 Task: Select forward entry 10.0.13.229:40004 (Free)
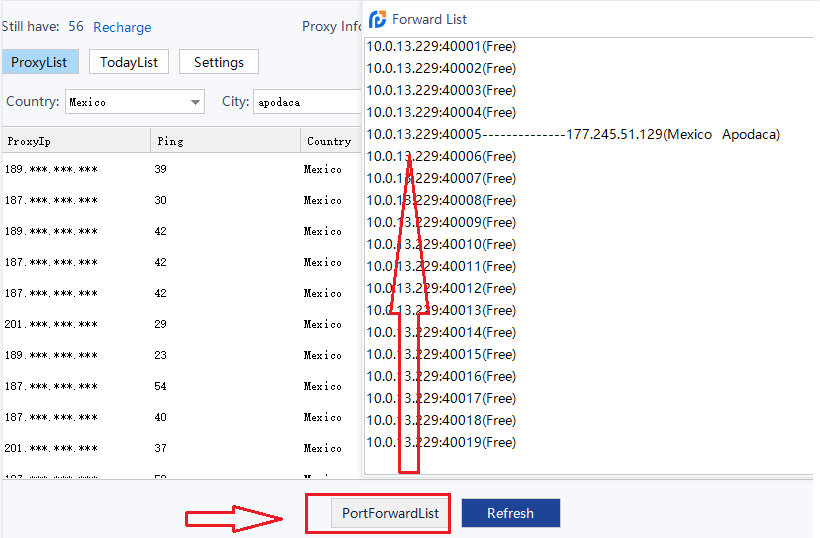click(x=441, y=112)
